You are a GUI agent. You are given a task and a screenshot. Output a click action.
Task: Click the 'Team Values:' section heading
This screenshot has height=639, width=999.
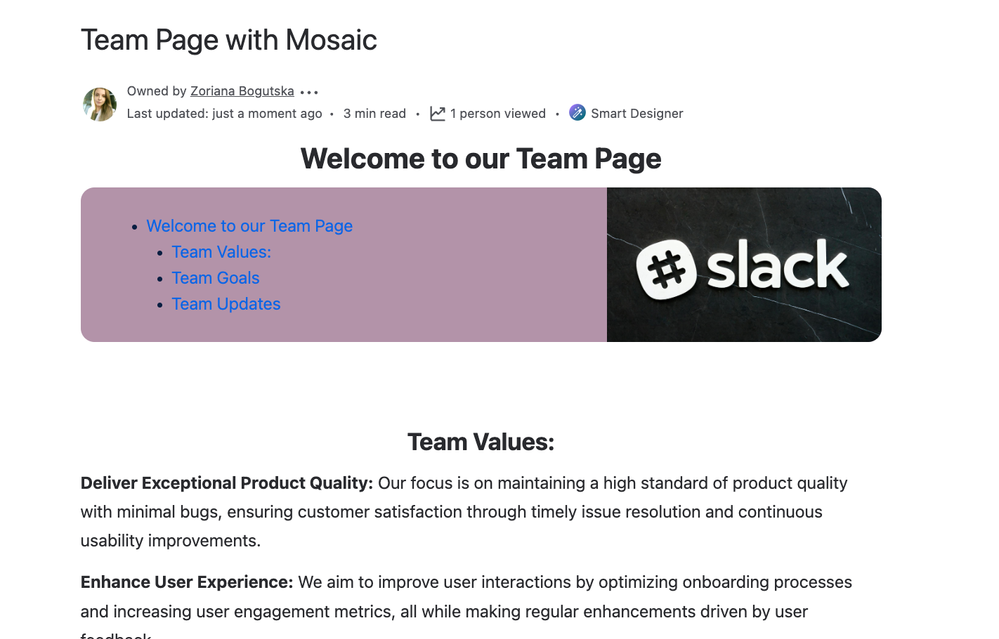480,442
